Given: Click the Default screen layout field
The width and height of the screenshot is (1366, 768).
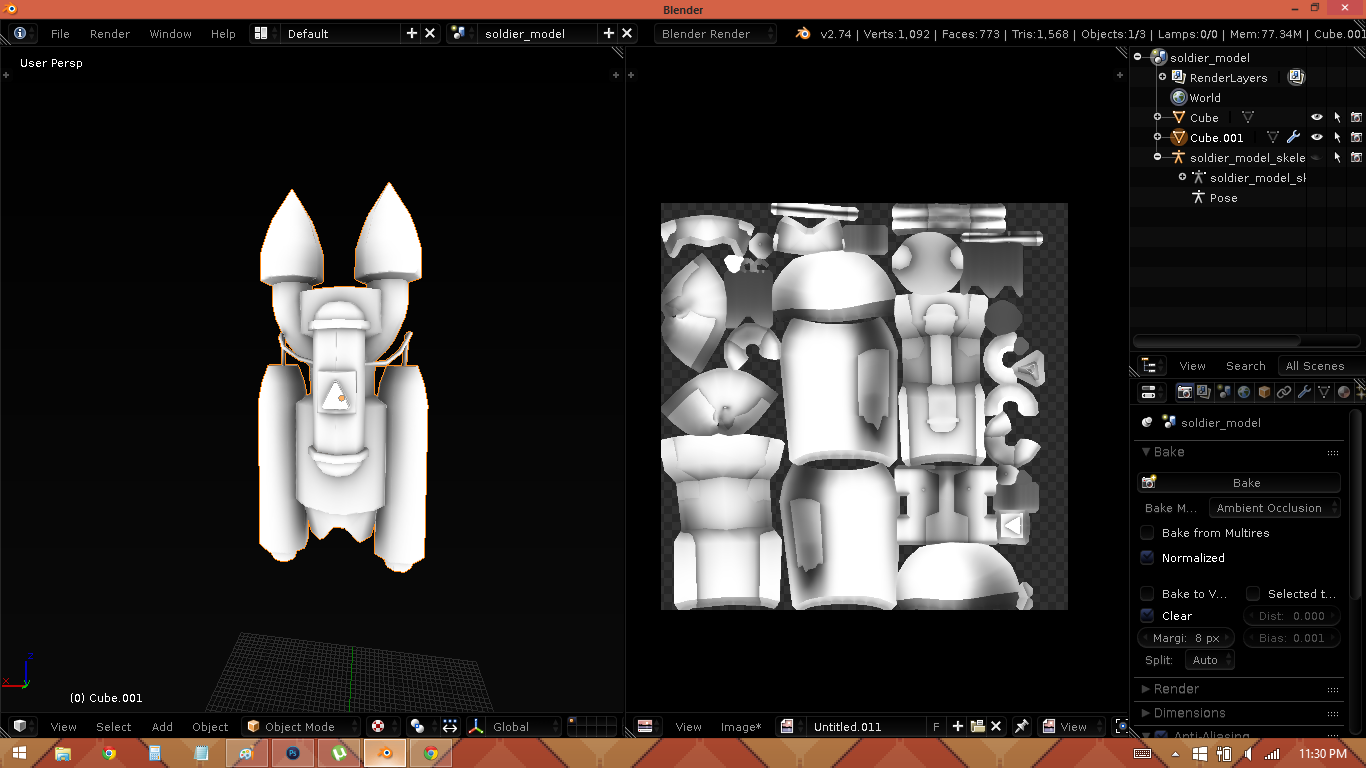Looking at the screenshot, I should [x=342, y=33].
